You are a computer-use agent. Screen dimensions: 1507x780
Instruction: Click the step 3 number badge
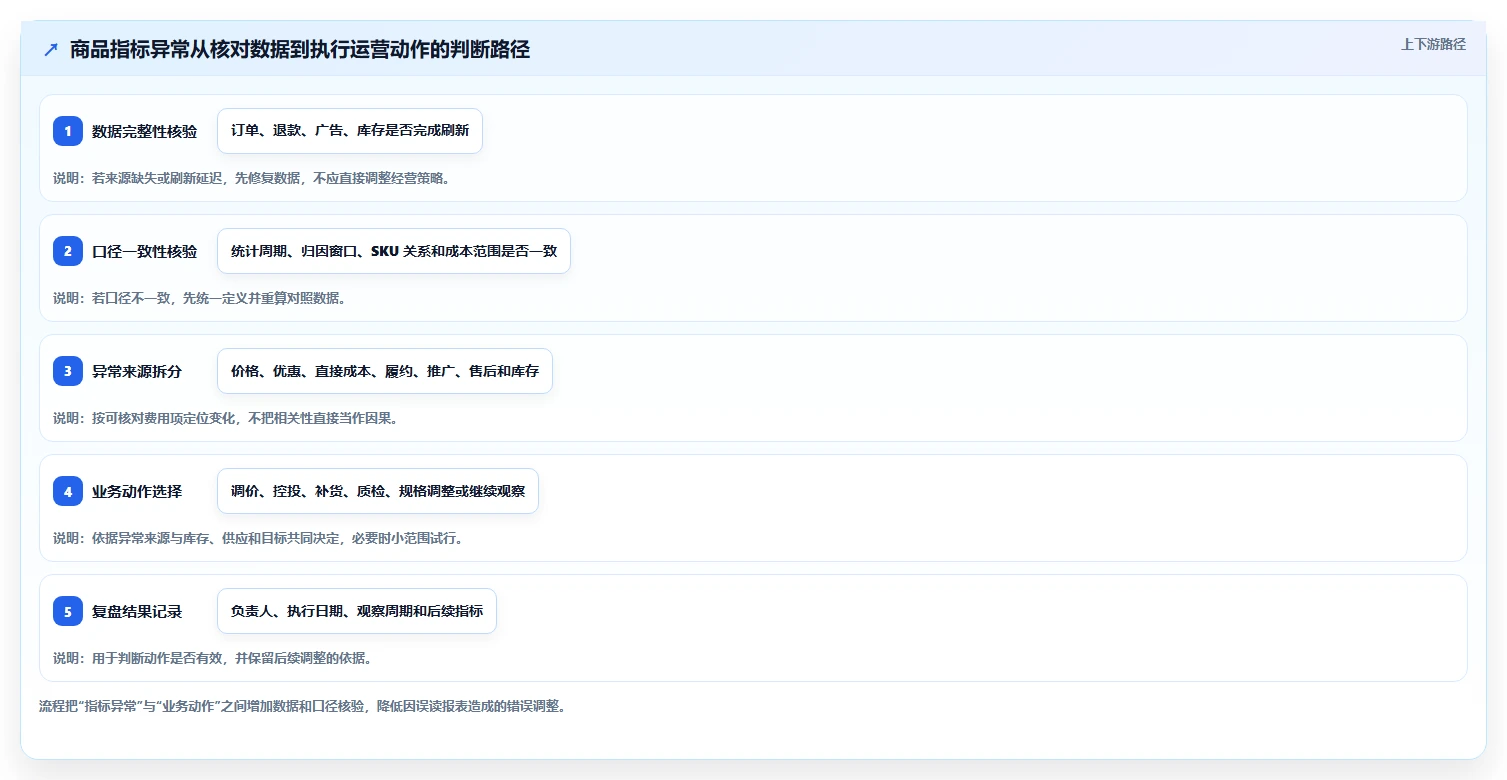(x=68, y=371)
